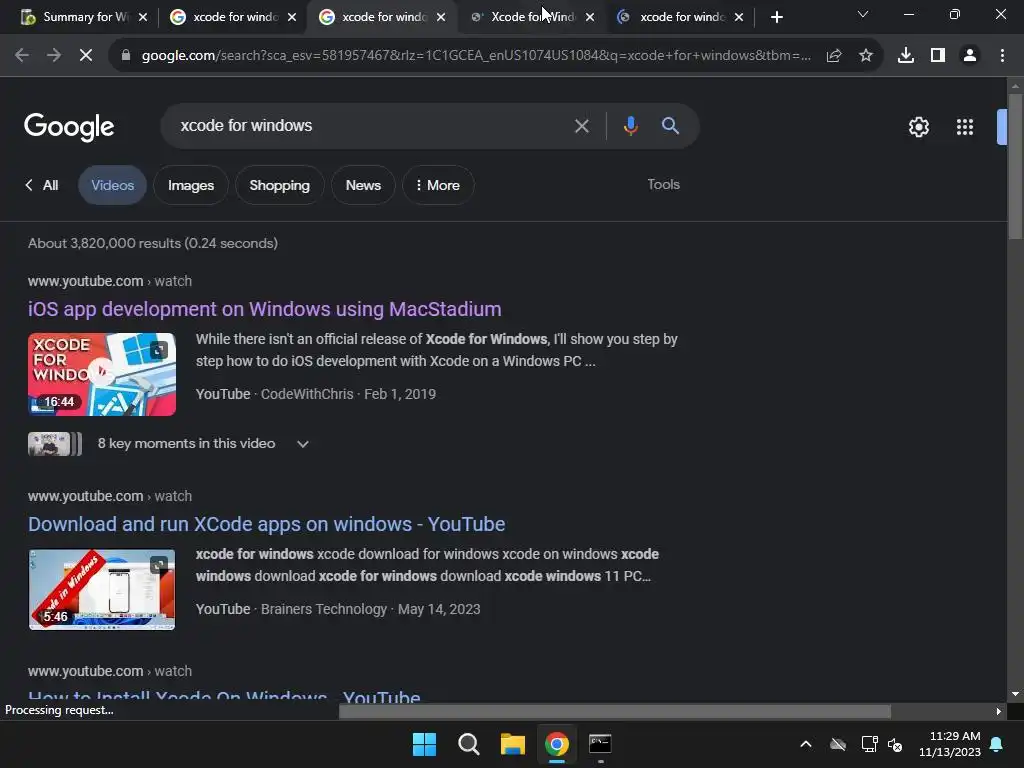The image size is (1024, 768).
Task: Click the network display tray icon
Action: coord(869,744)
